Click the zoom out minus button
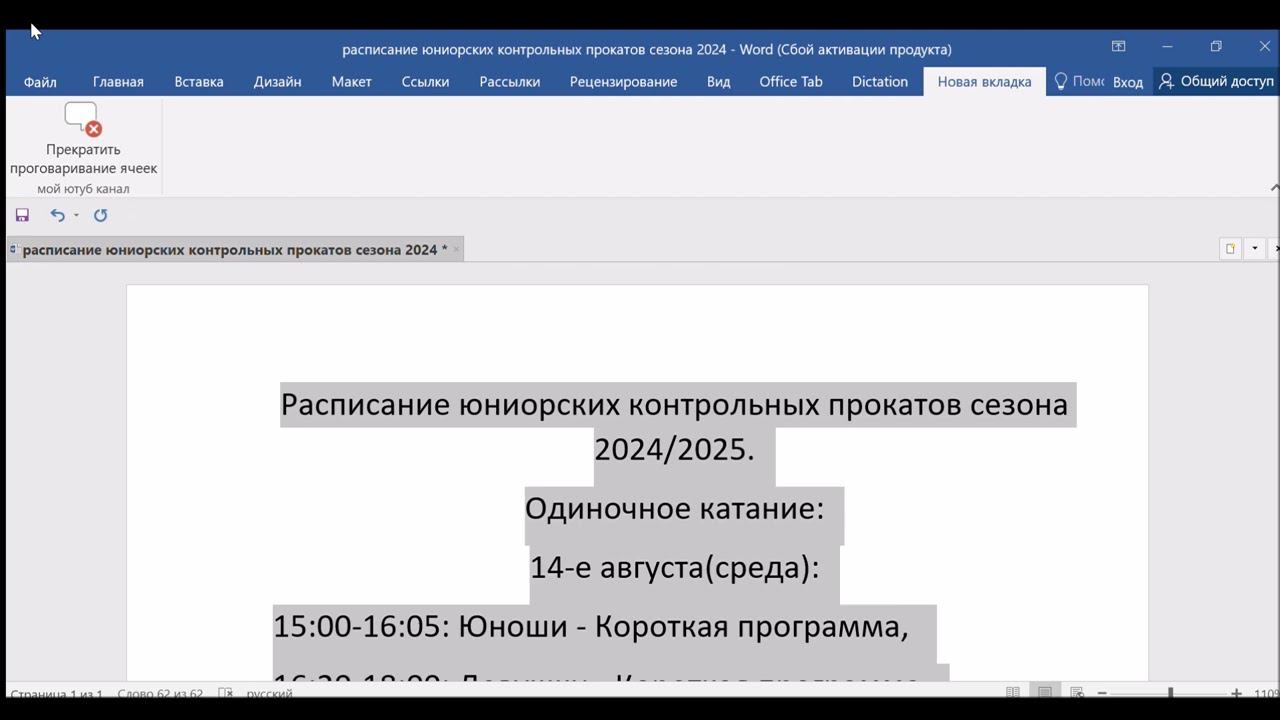The height and width of the screenshot is (720, 1280). 1102,693
